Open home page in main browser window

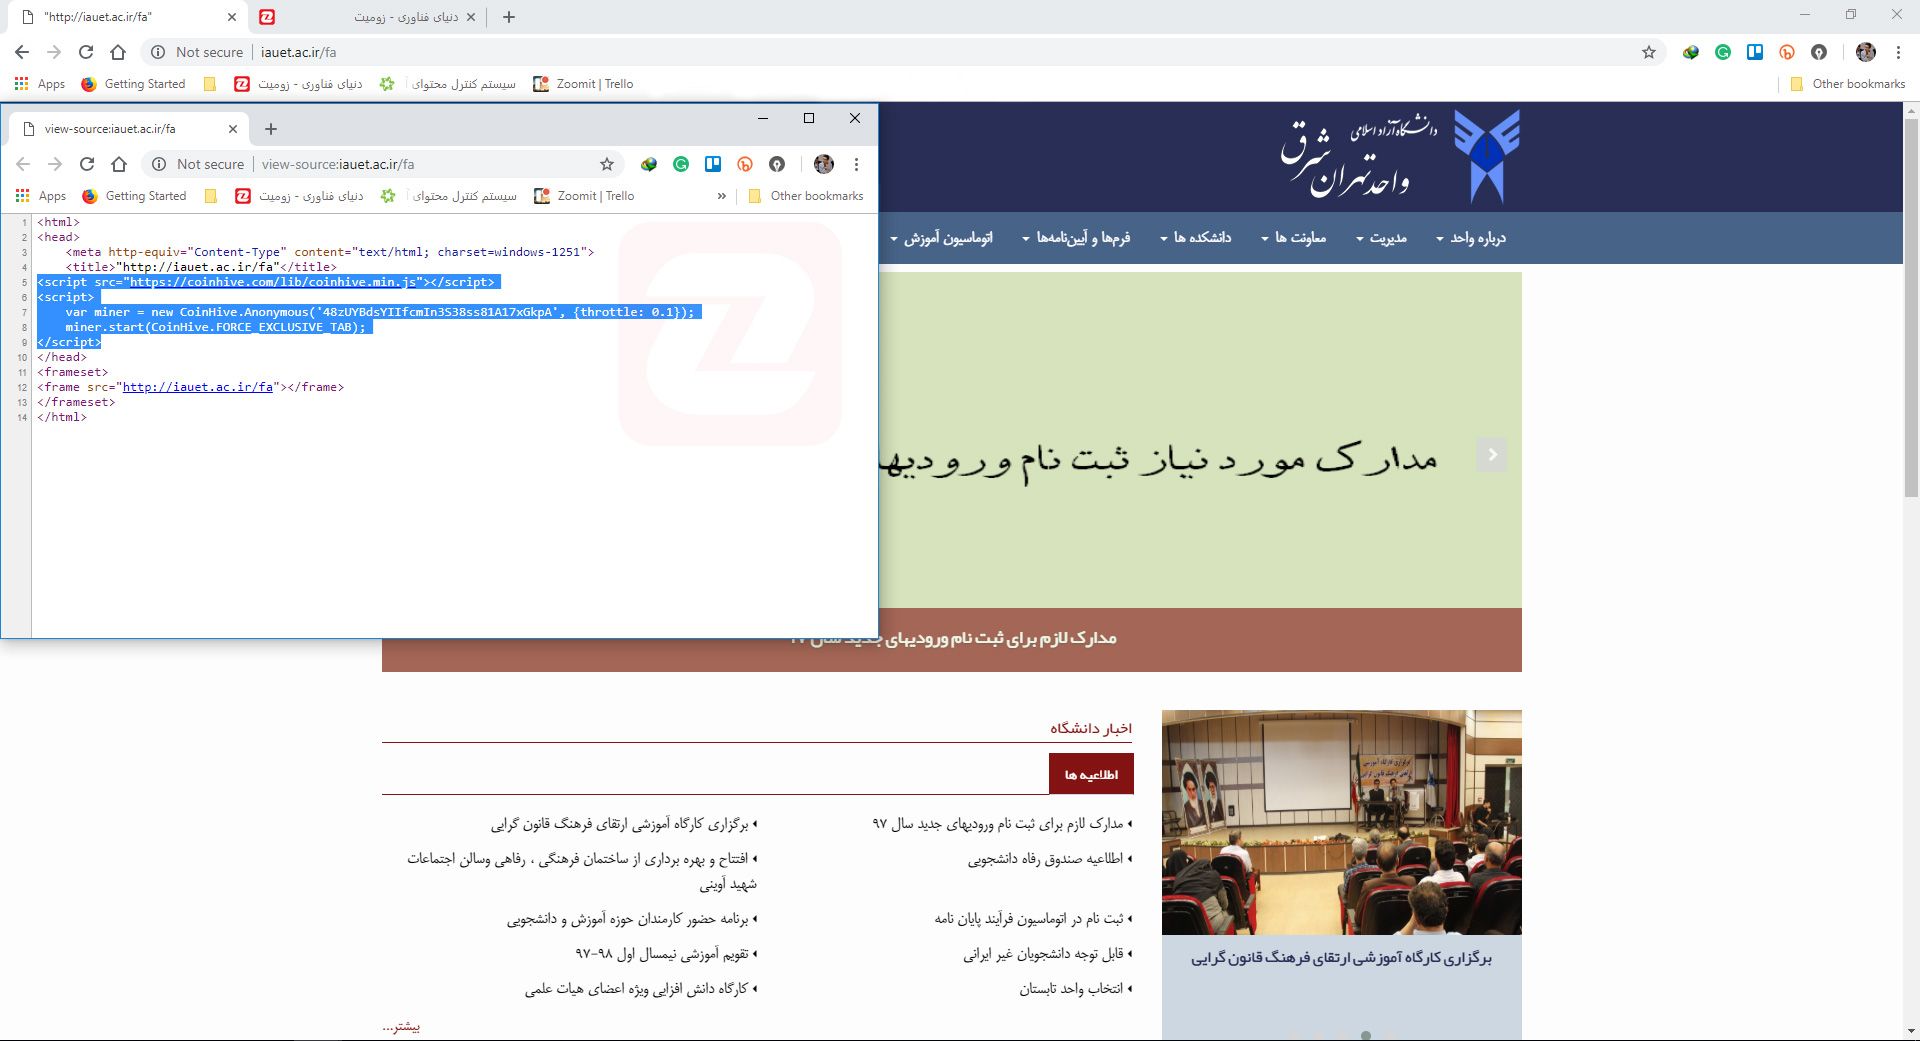tap(118, 52)
